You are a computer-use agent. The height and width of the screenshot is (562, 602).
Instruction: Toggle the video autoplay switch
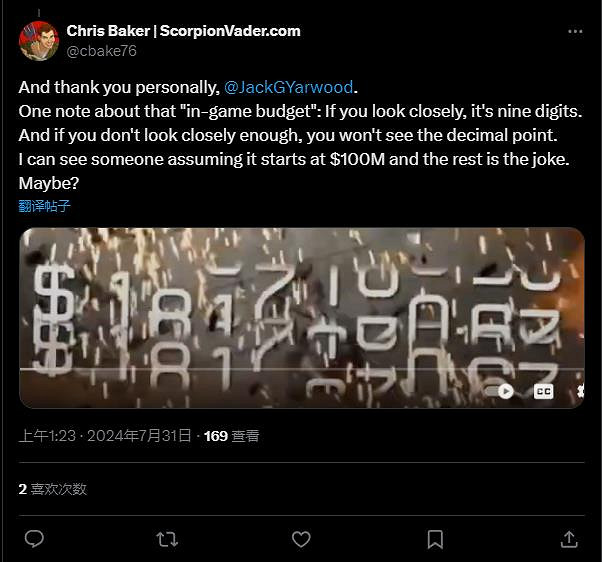[x=500, y=391]
